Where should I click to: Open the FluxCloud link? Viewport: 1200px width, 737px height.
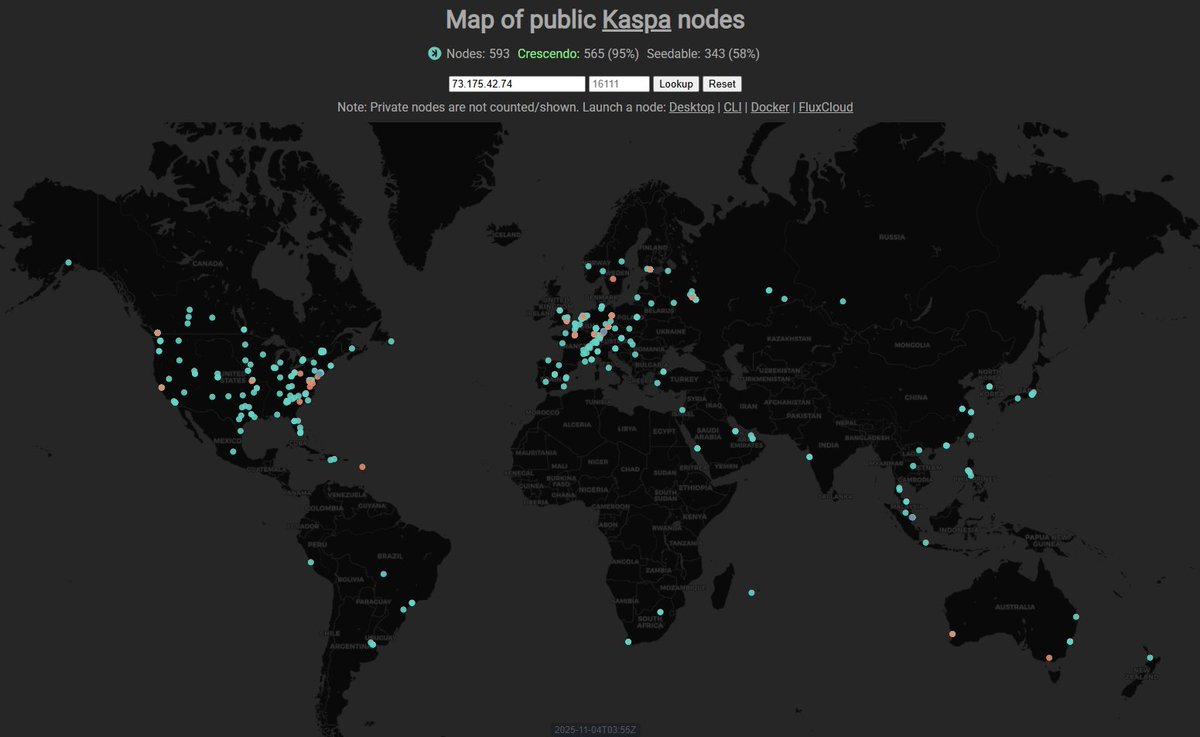point(826,107)
